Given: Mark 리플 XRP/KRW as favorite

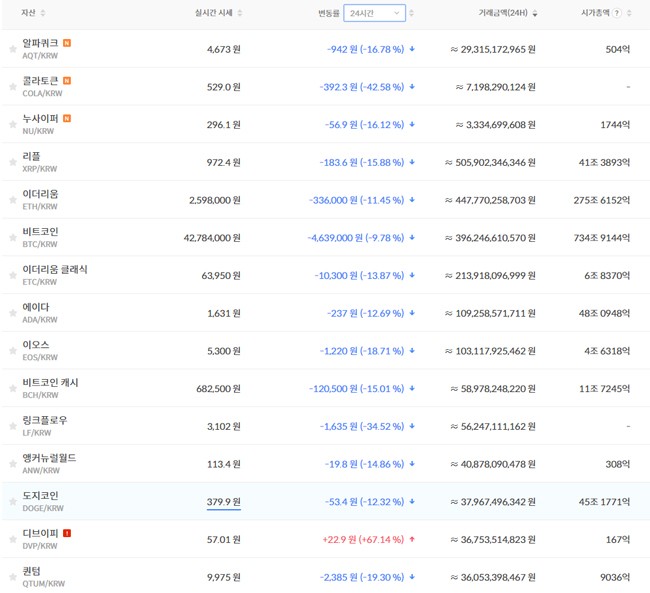Looking at the screenshot, I should pyautogui.click(x=13, y=163).
